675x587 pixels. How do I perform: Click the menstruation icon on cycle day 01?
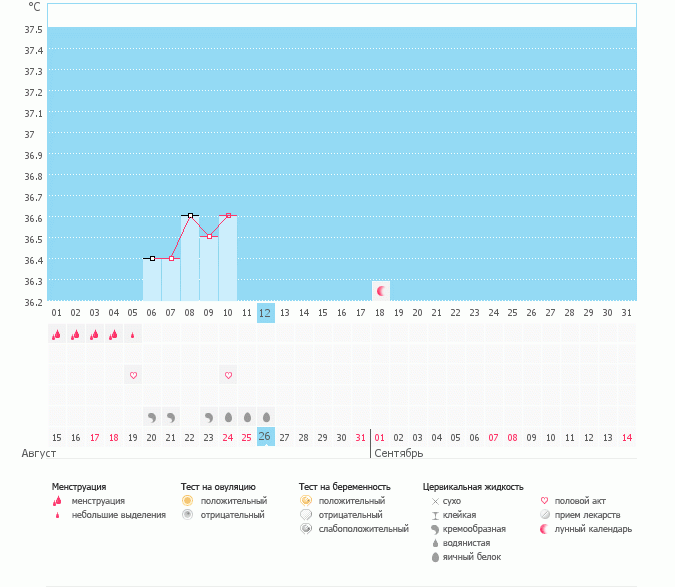click(x=56, y=335)
